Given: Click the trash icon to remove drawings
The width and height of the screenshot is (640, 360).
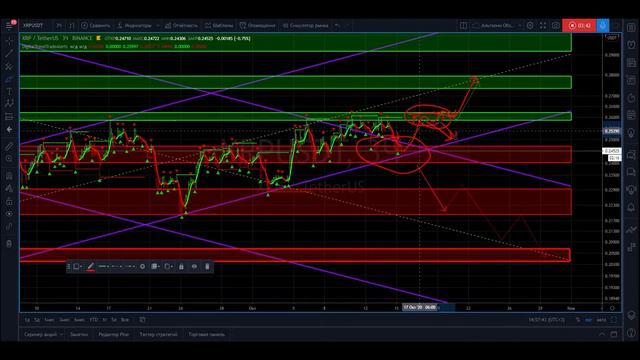Looking at the screenshot, I should point(9,244).
